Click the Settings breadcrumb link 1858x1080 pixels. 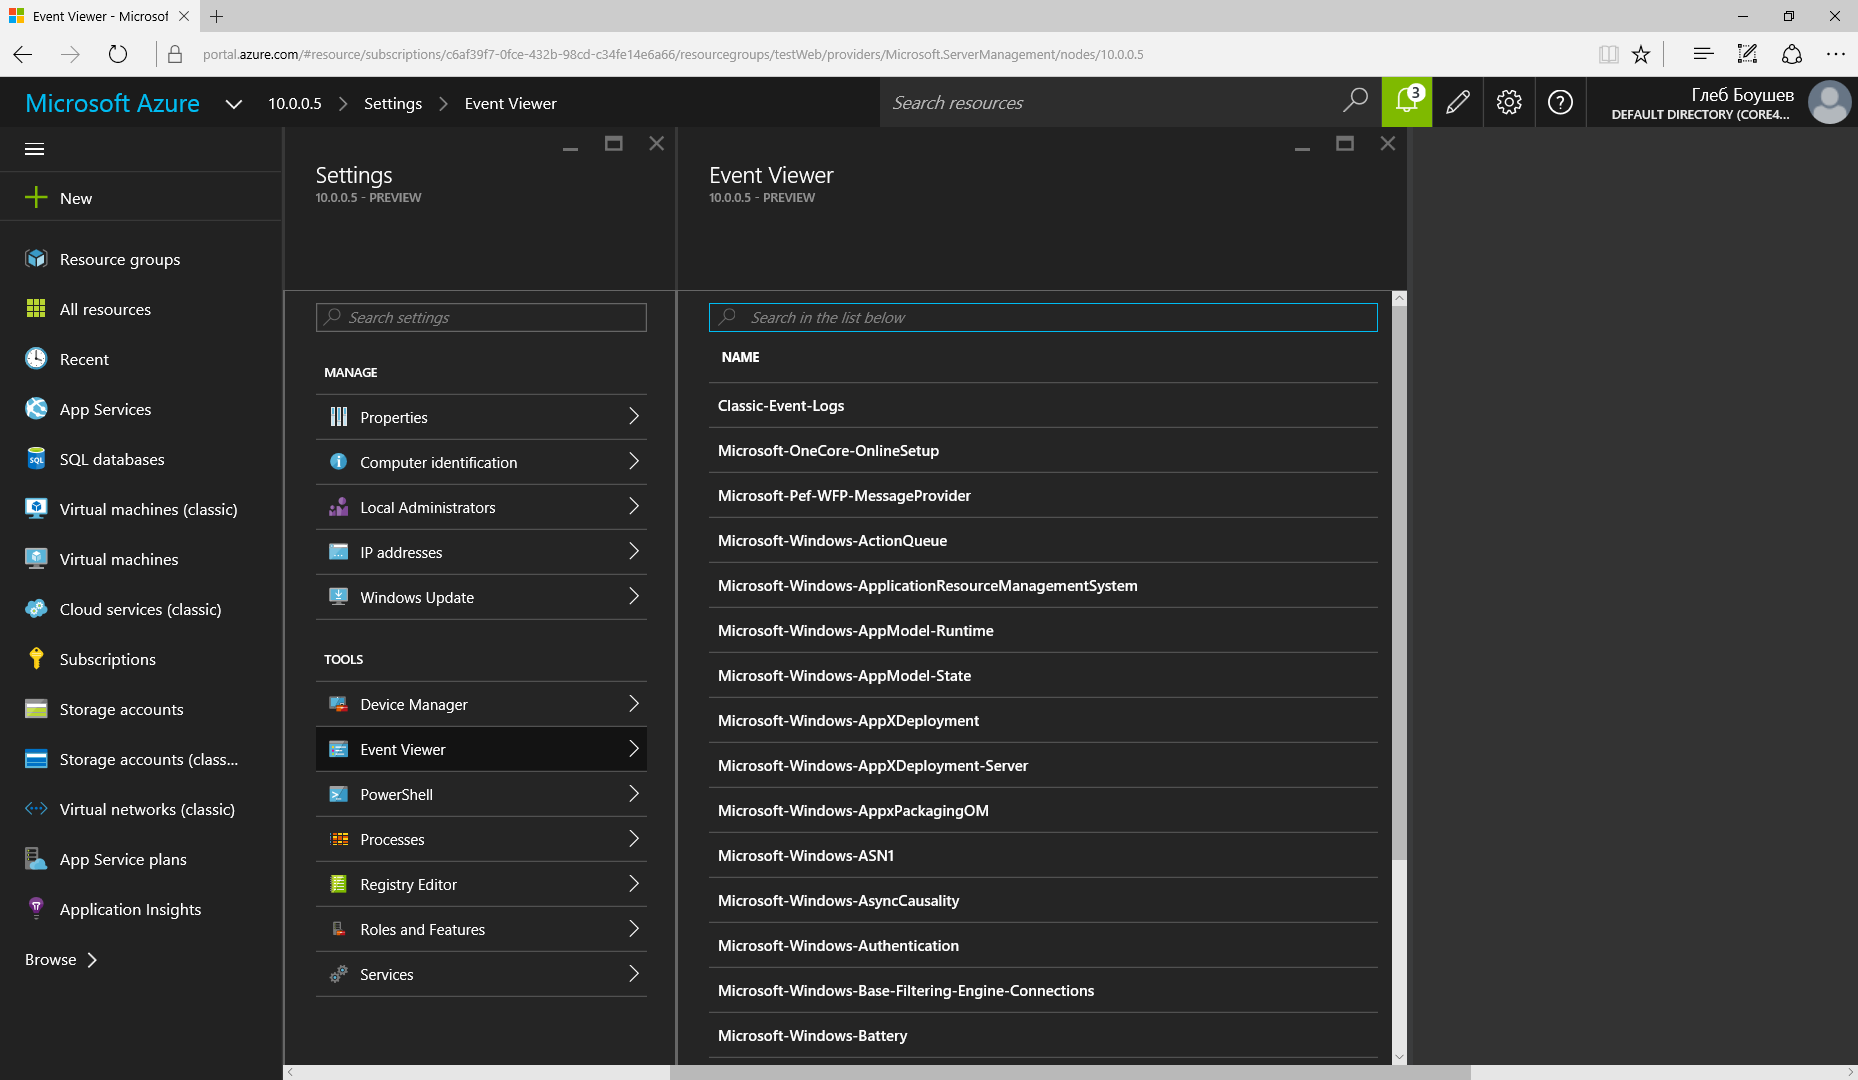393,103
